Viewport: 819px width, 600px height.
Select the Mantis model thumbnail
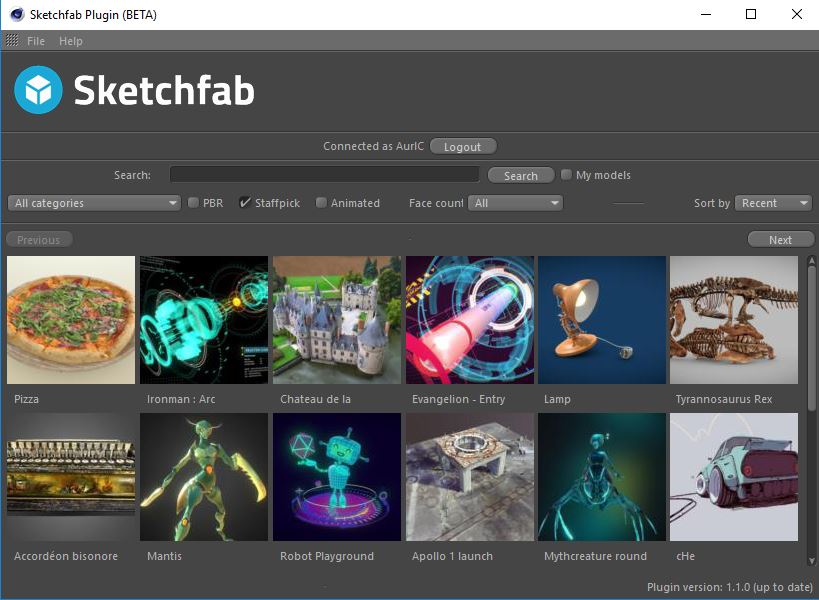(x=204, y=477)
